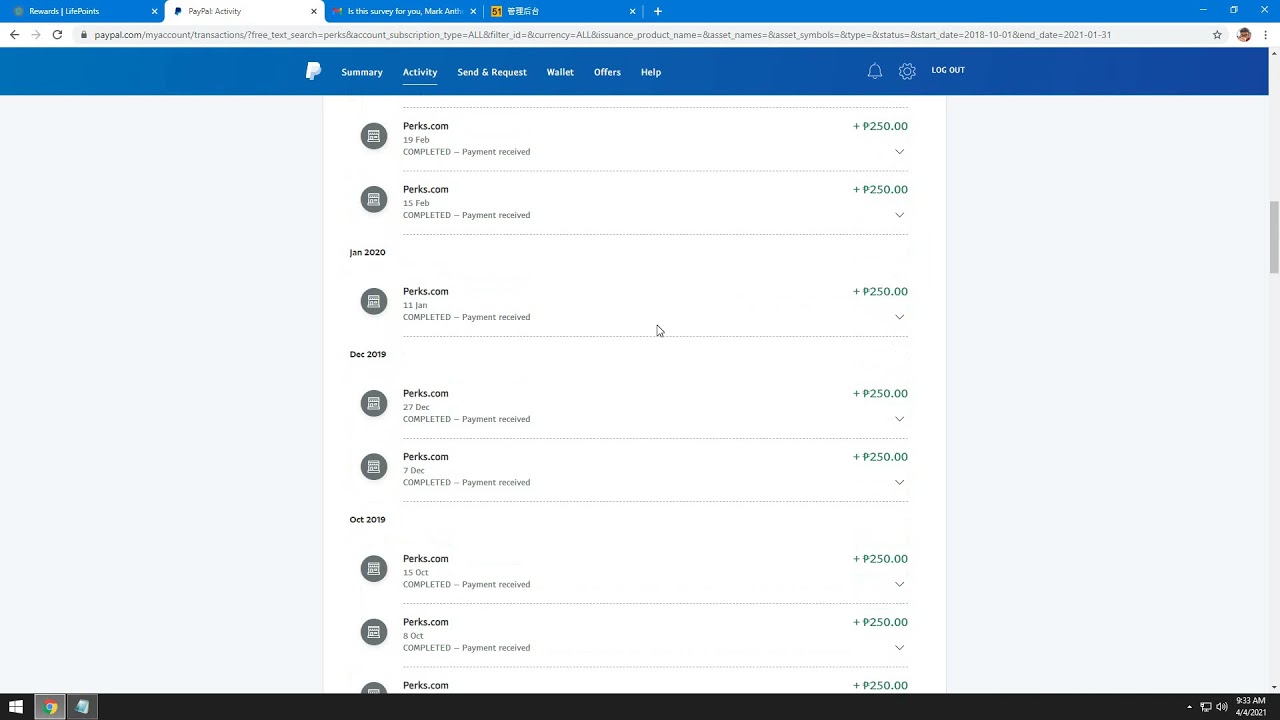This screenshot has width=1280, height=720.
Task: Open Chrome profile avatar
Action: pyautogui.click(x=1244, y=34)
